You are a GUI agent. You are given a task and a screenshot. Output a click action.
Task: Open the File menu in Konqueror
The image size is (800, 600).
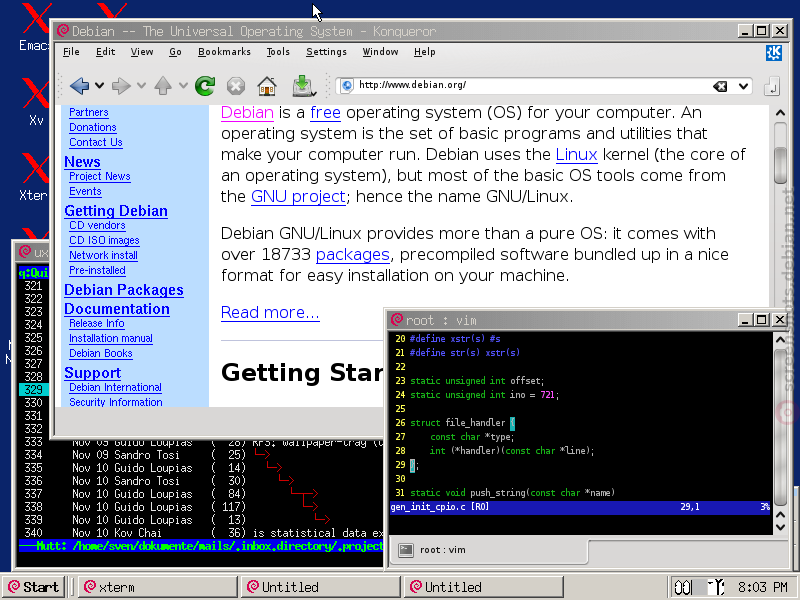71,52
